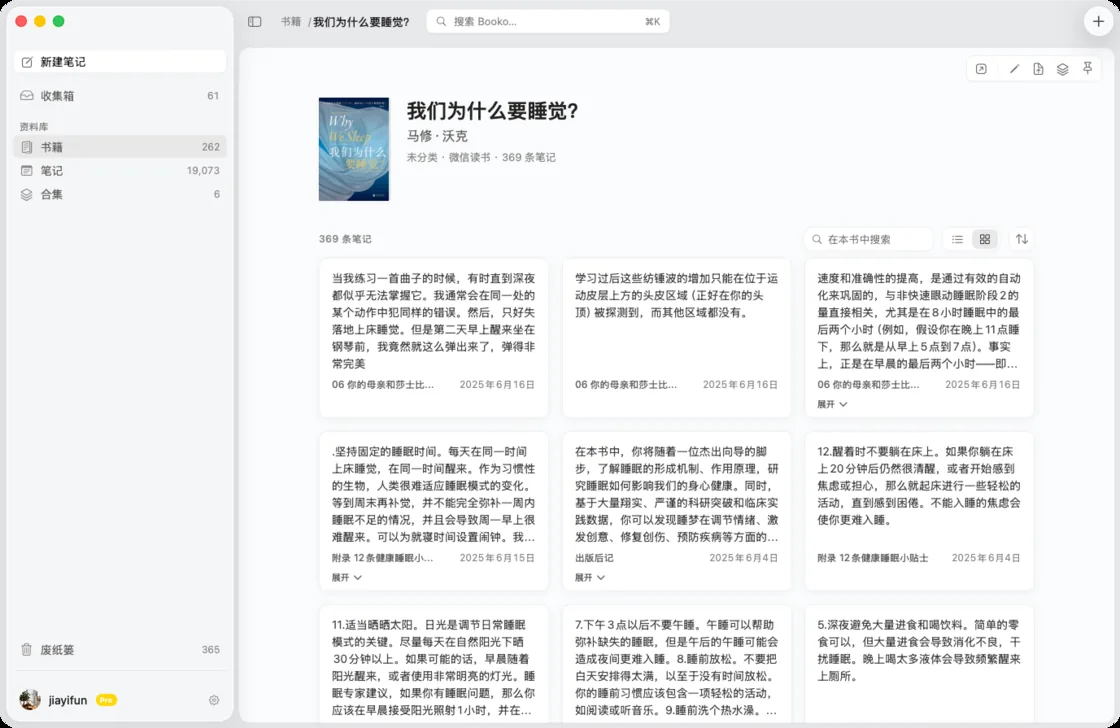Open the note starting 学习过后这些纺锤波

[676, 337]
